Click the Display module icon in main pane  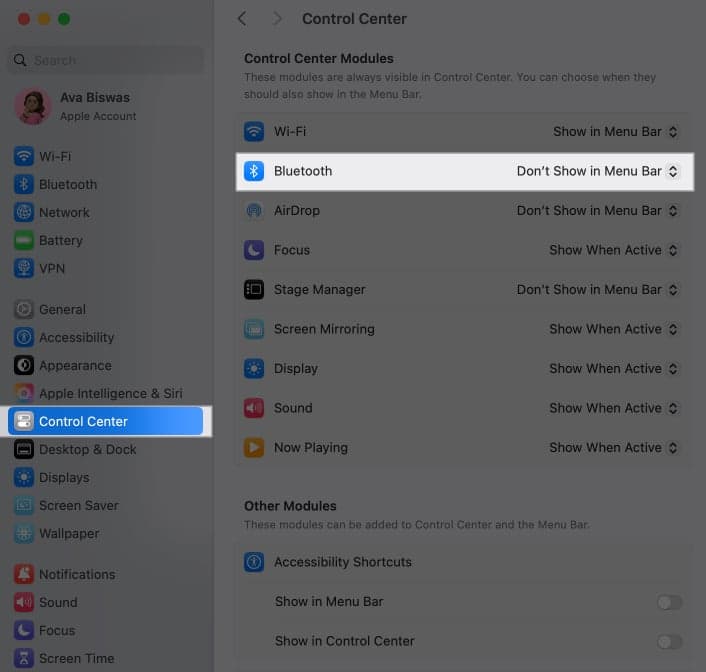click(254, 368)
